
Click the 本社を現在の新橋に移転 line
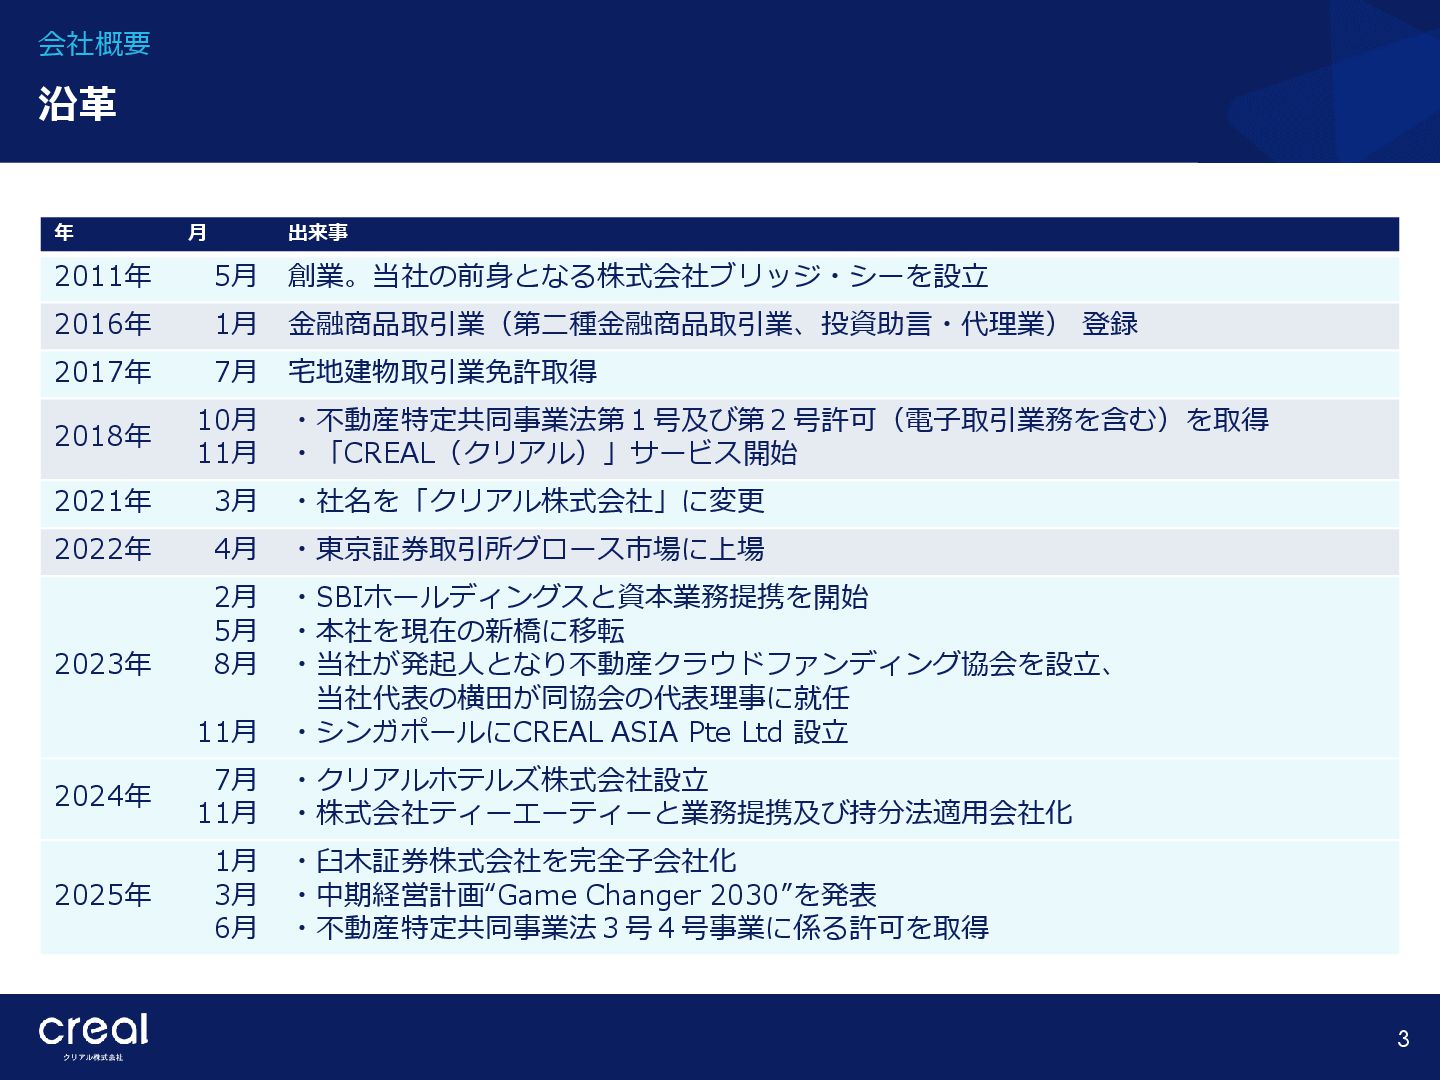pyautogui.click(x=459, y=631)
